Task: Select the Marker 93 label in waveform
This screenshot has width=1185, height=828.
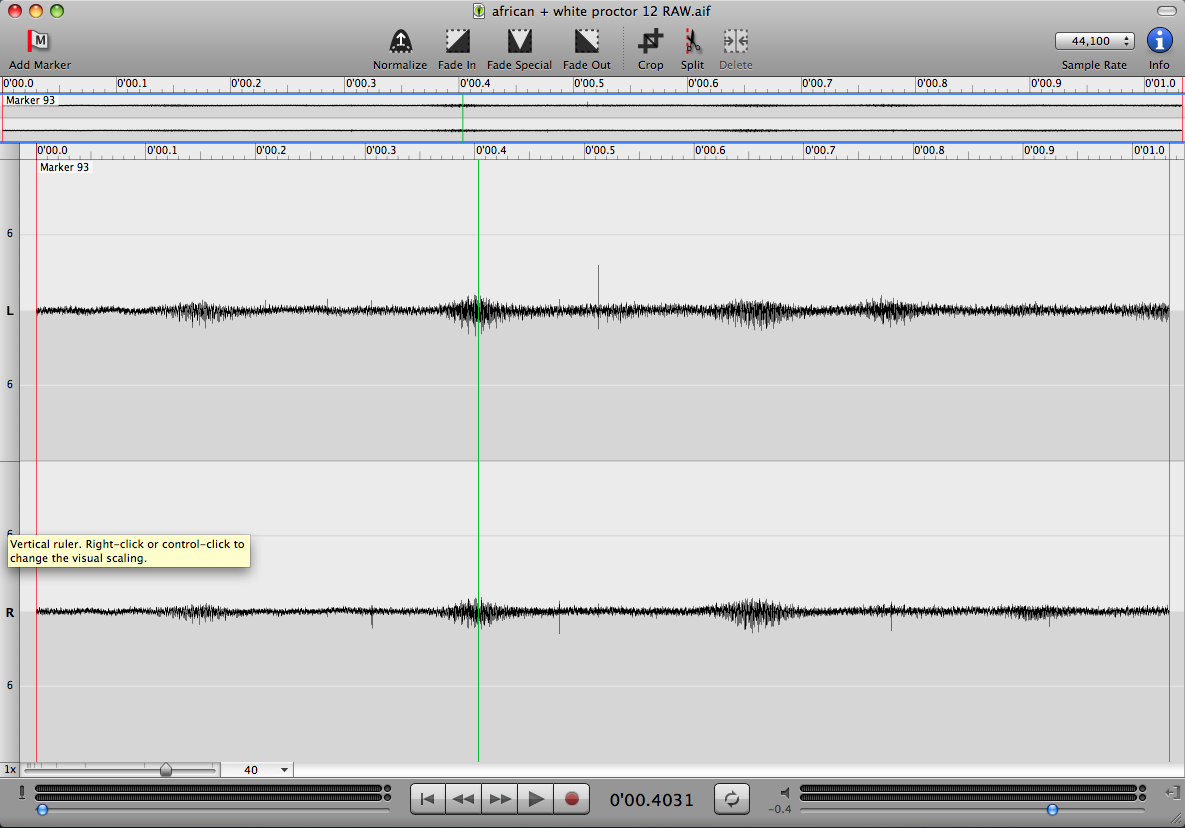Action: click(x=64, y=168)
